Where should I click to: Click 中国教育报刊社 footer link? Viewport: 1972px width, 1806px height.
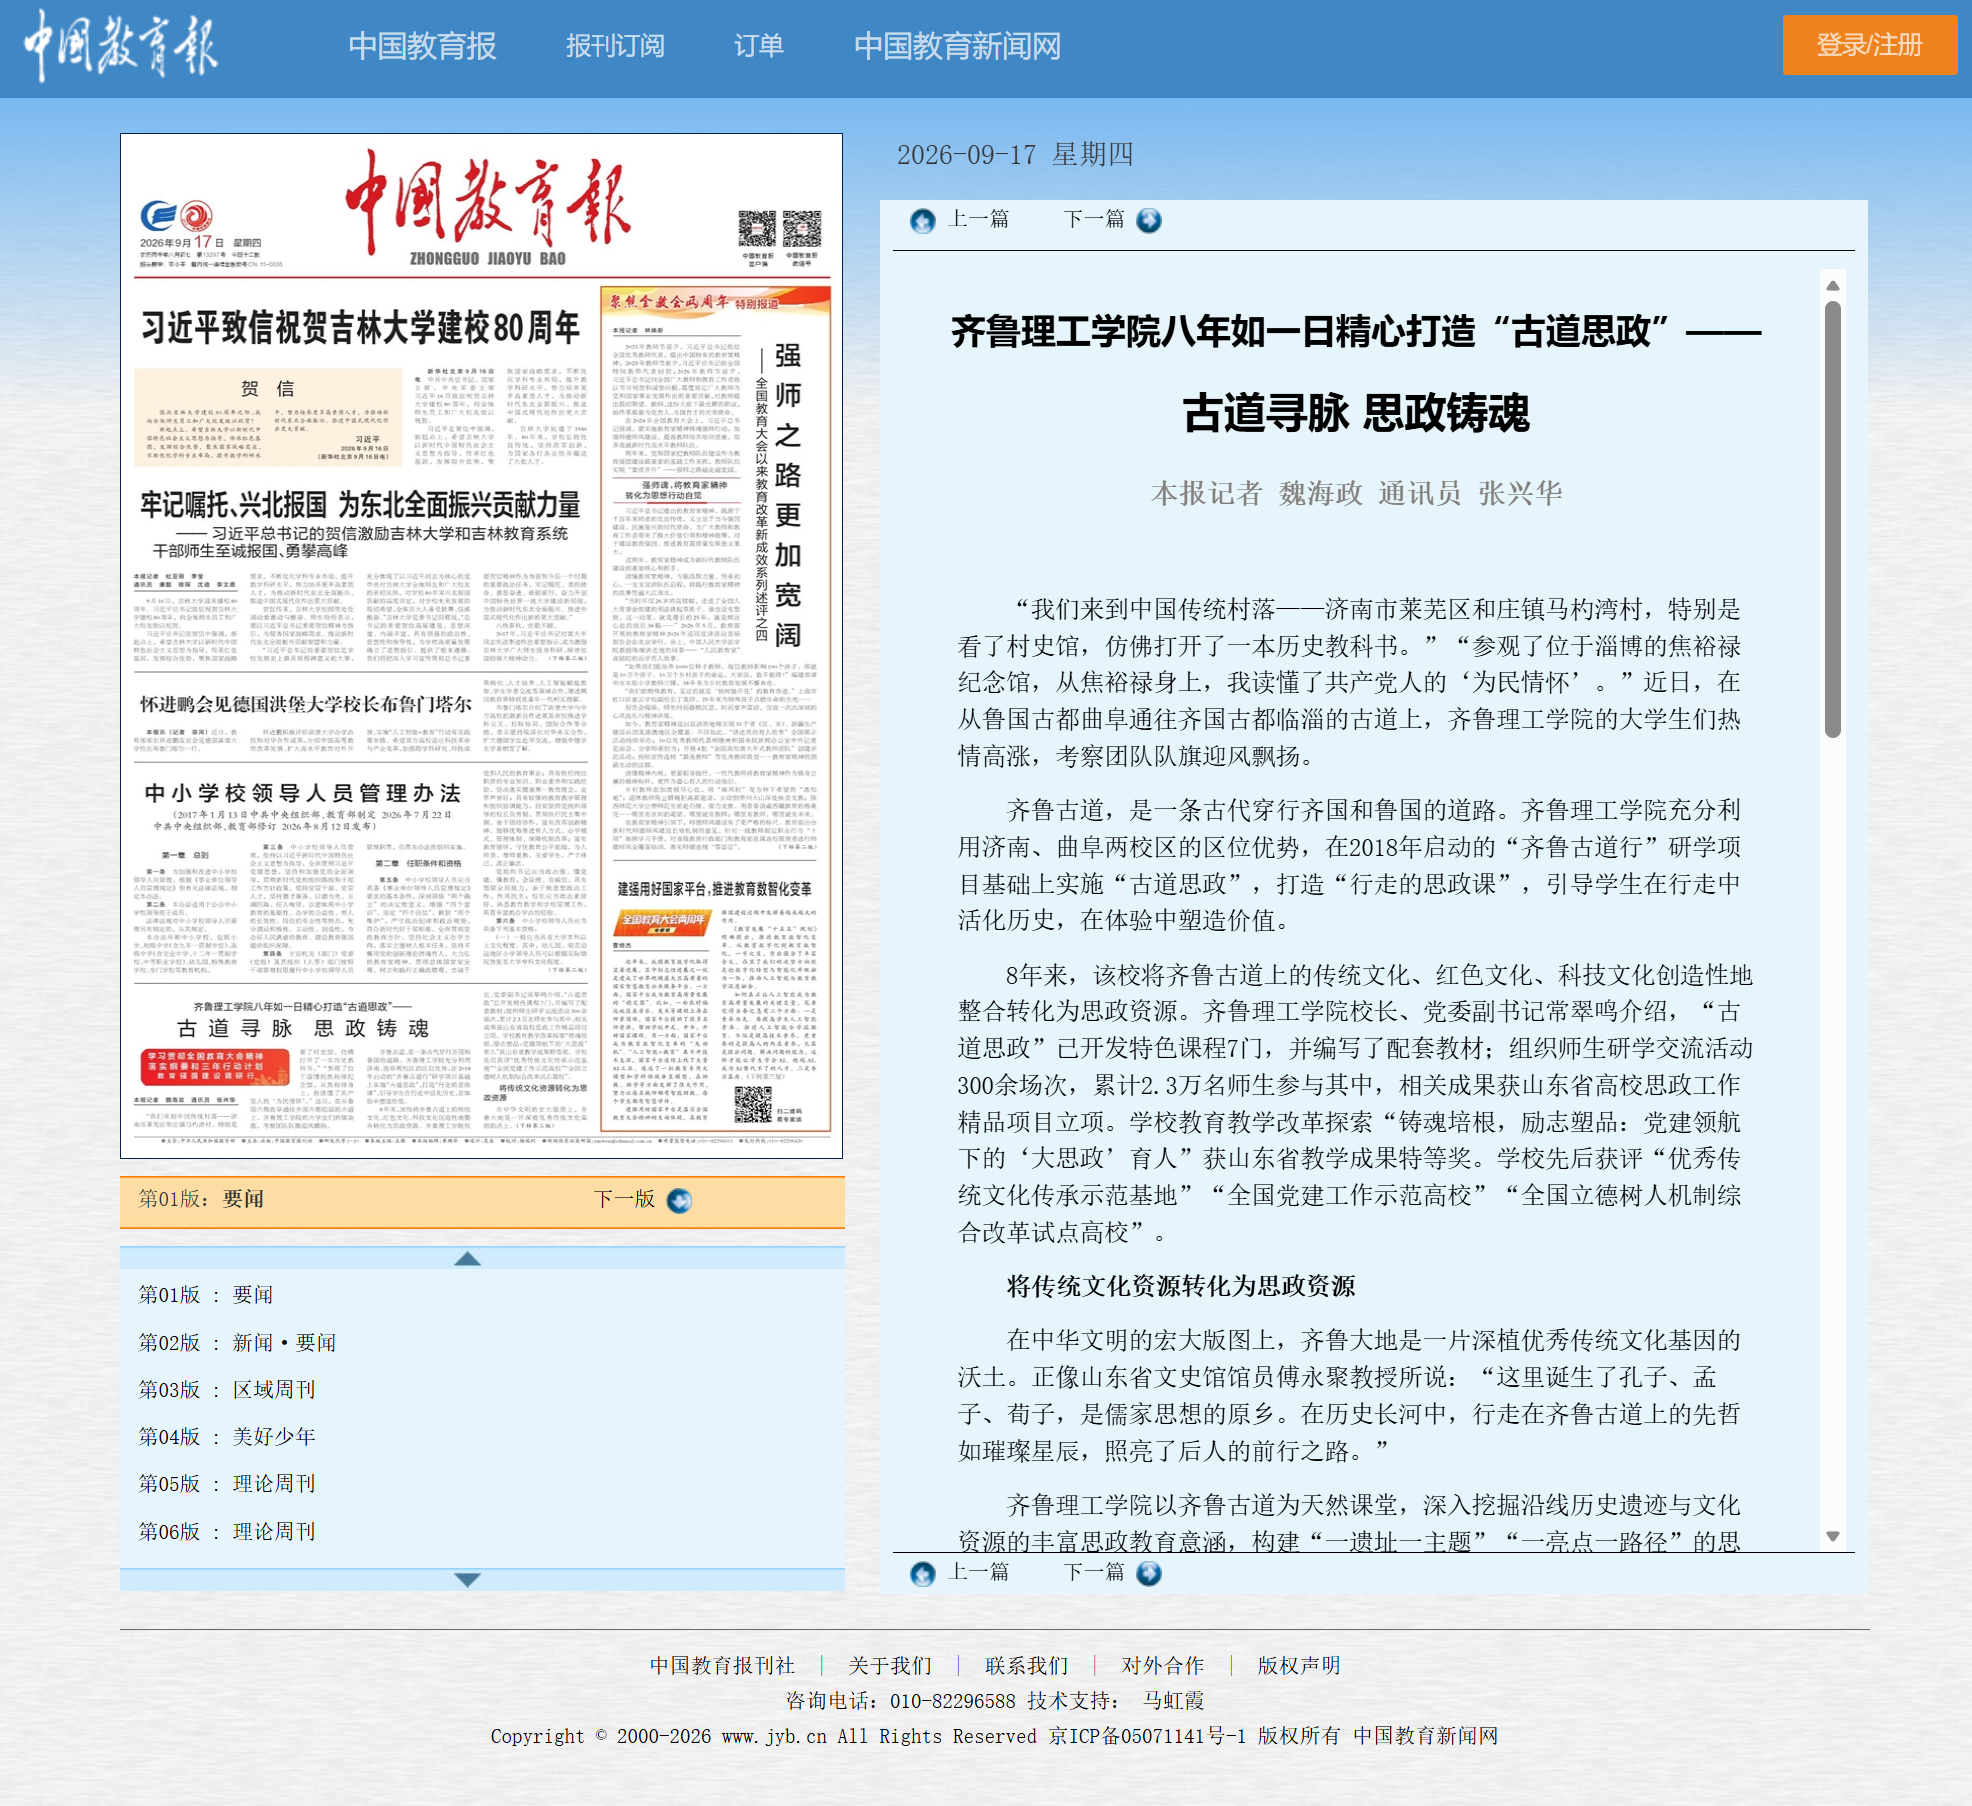722,1665
